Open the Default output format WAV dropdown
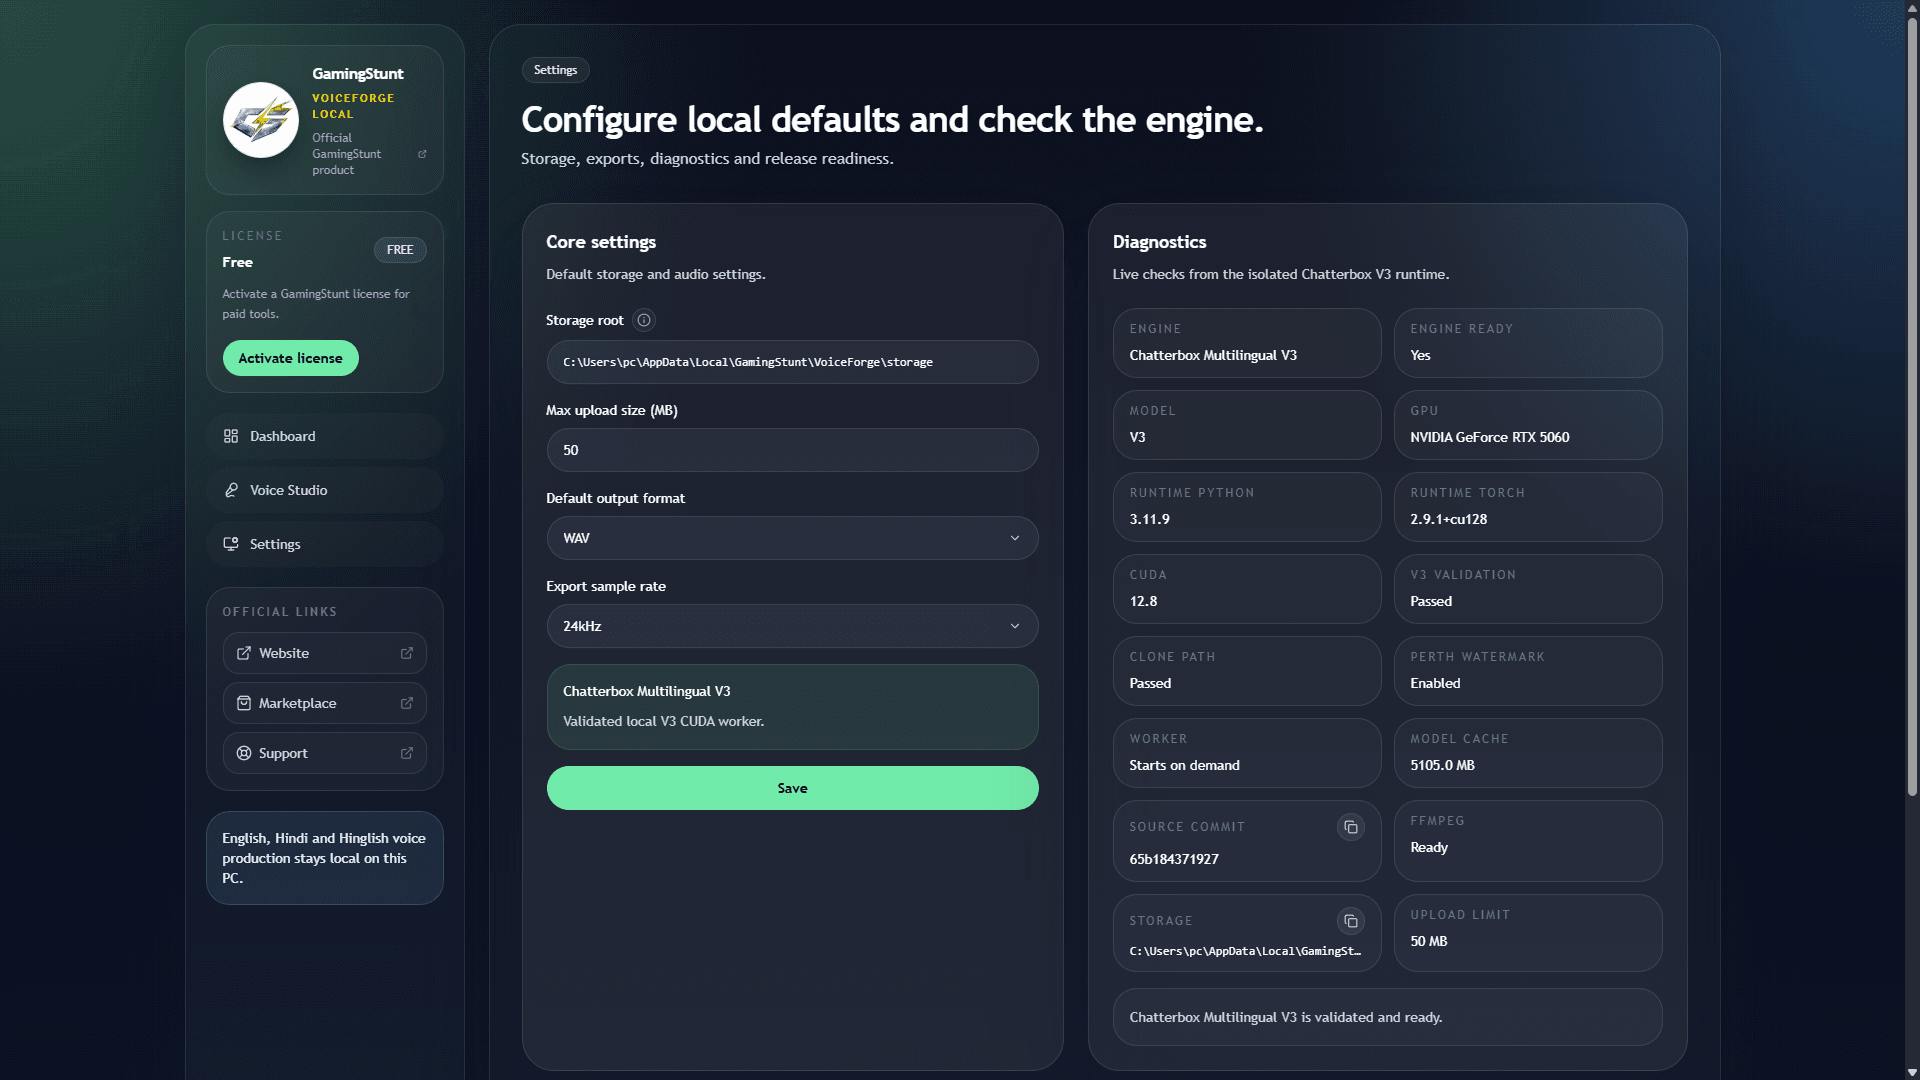The image size is (1920, 1080). tap(792, 538)
